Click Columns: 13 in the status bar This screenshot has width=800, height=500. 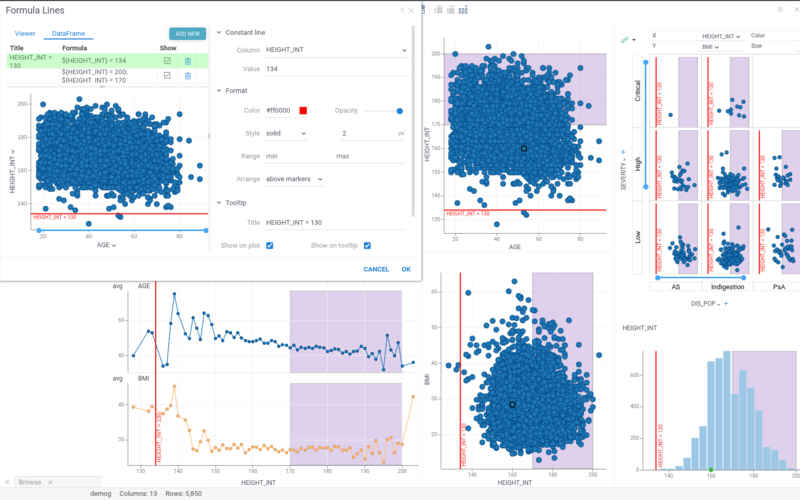click(138, 494)
